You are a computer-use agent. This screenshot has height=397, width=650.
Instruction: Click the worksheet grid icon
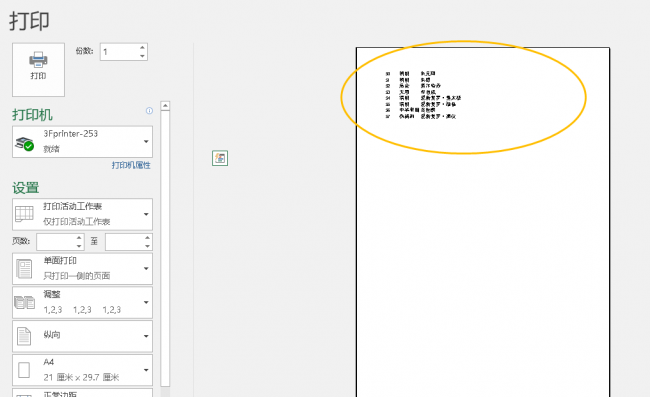(x=24, y=214)
